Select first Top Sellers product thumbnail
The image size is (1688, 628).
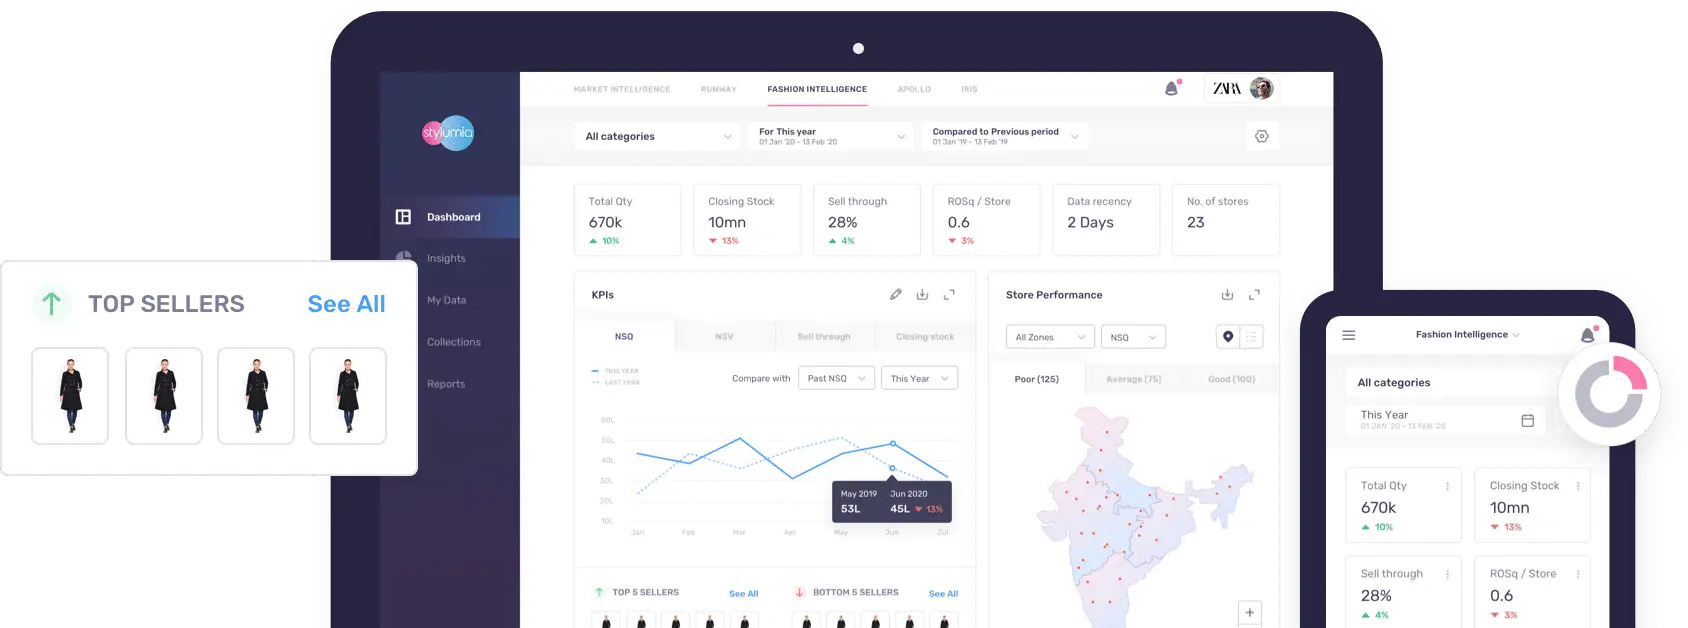pyautogui.click(x=70, y=396)
